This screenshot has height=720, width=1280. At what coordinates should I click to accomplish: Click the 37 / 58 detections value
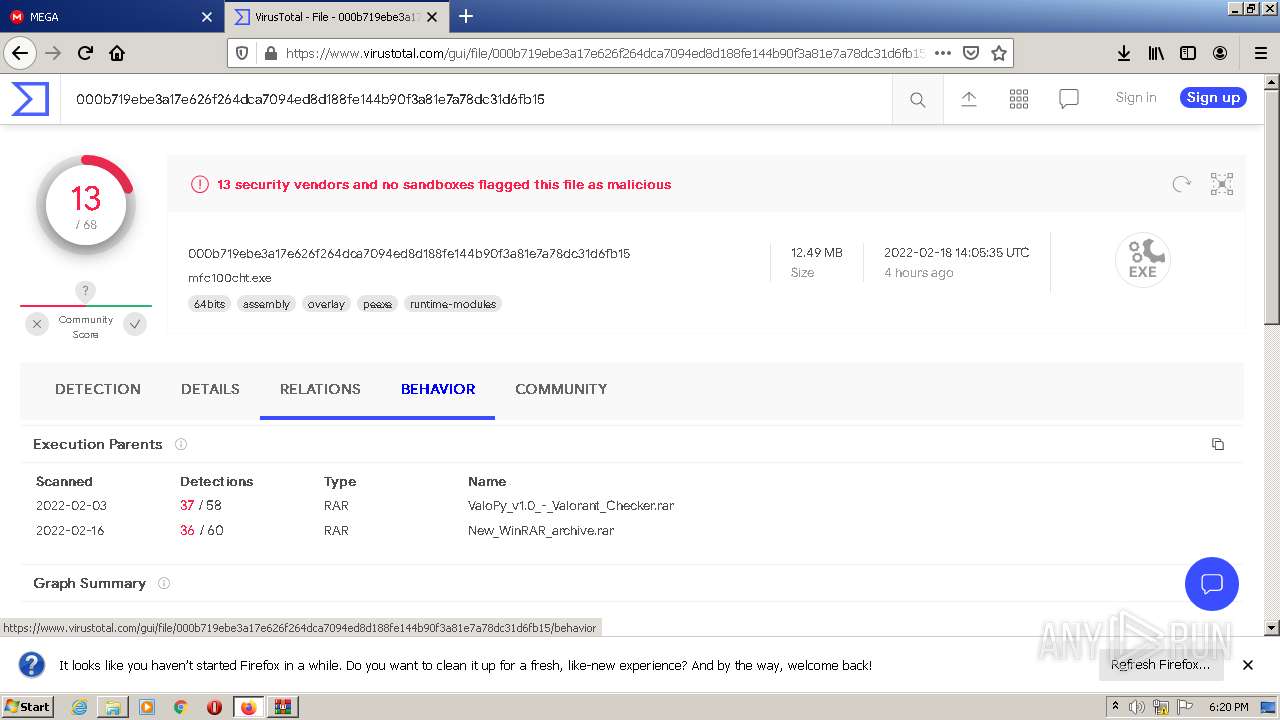click(x=201, y=506)
